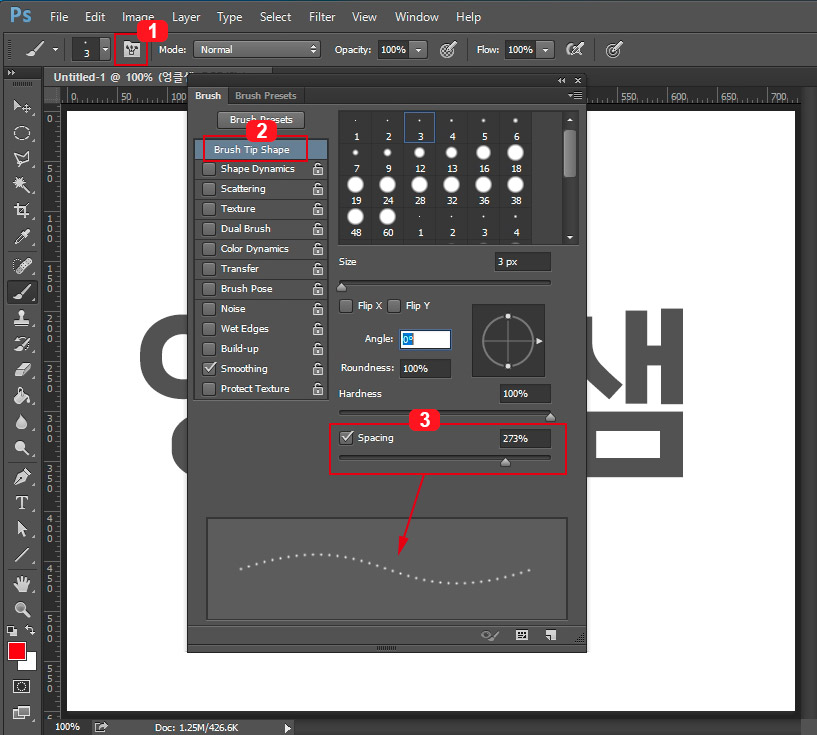Select the Path Selection tool
Image resolution: width=817 pixels, height=735 pixels.
point(21,529)
